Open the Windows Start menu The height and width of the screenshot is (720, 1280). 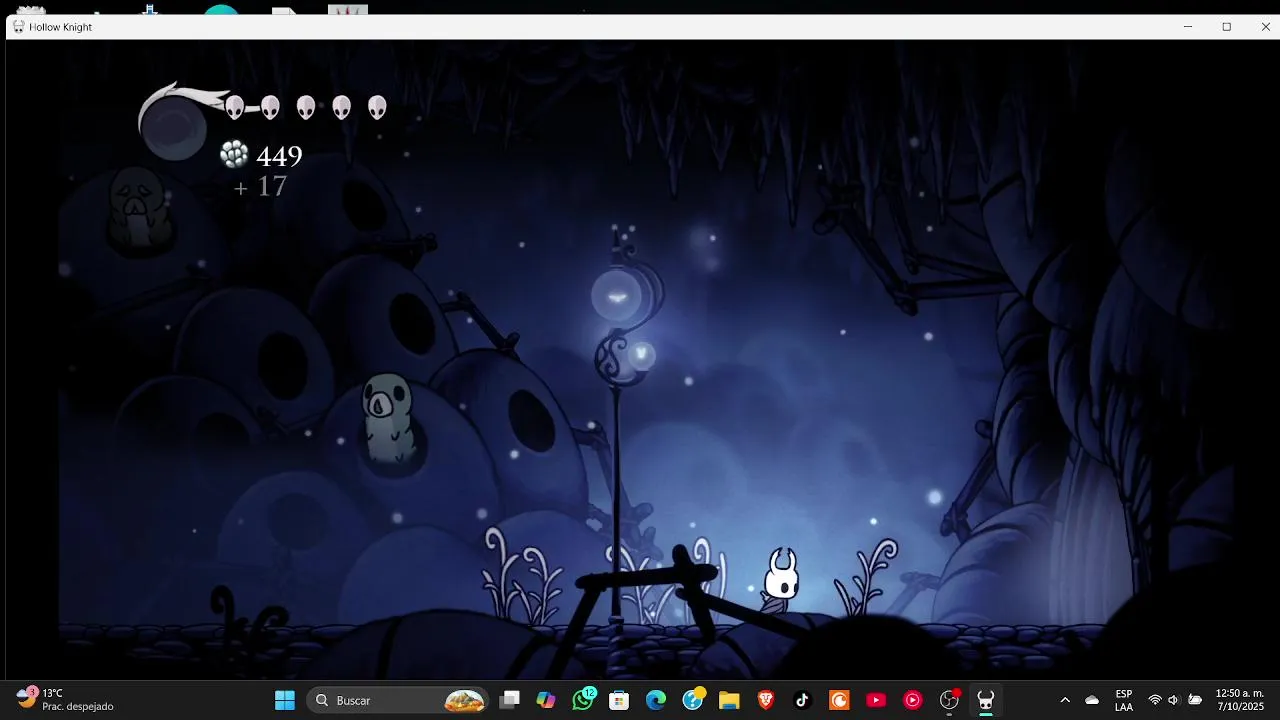[285, 700]
